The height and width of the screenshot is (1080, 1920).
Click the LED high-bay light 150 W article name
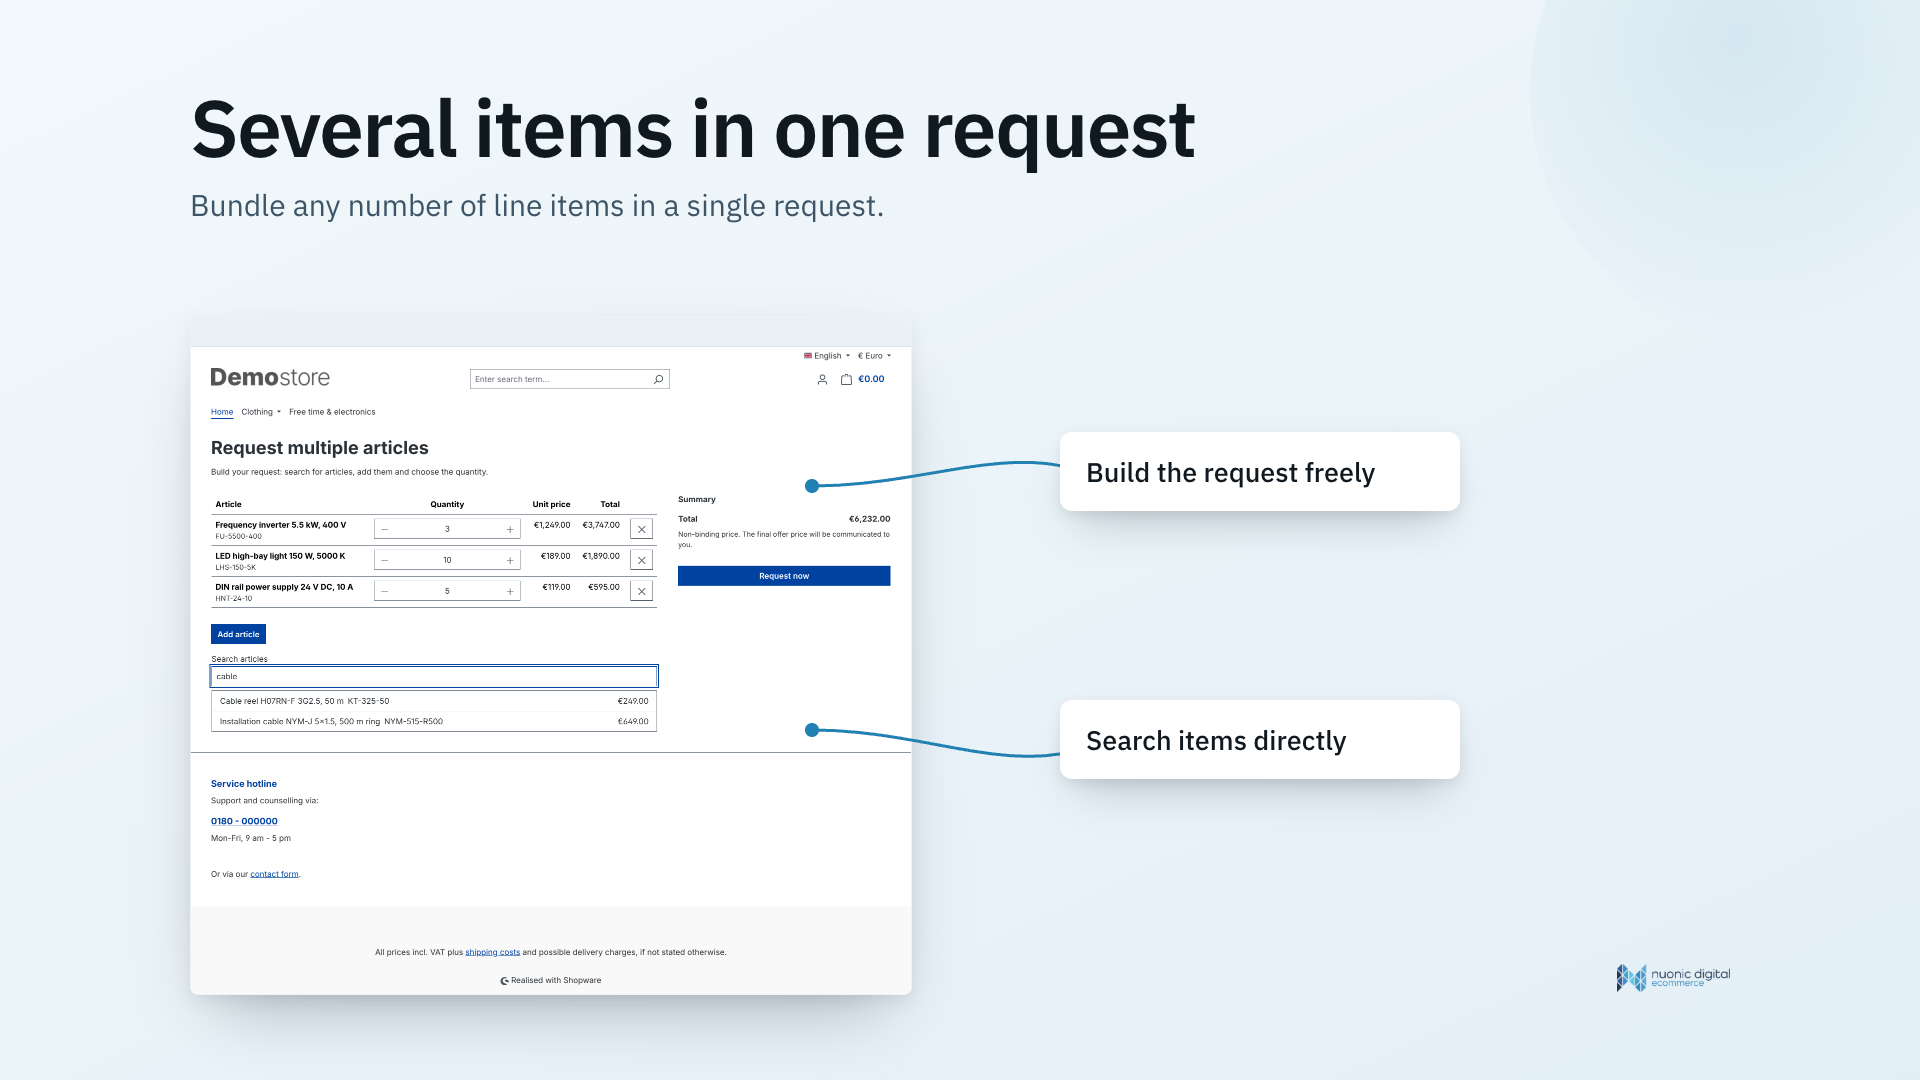tap(280, 556)
